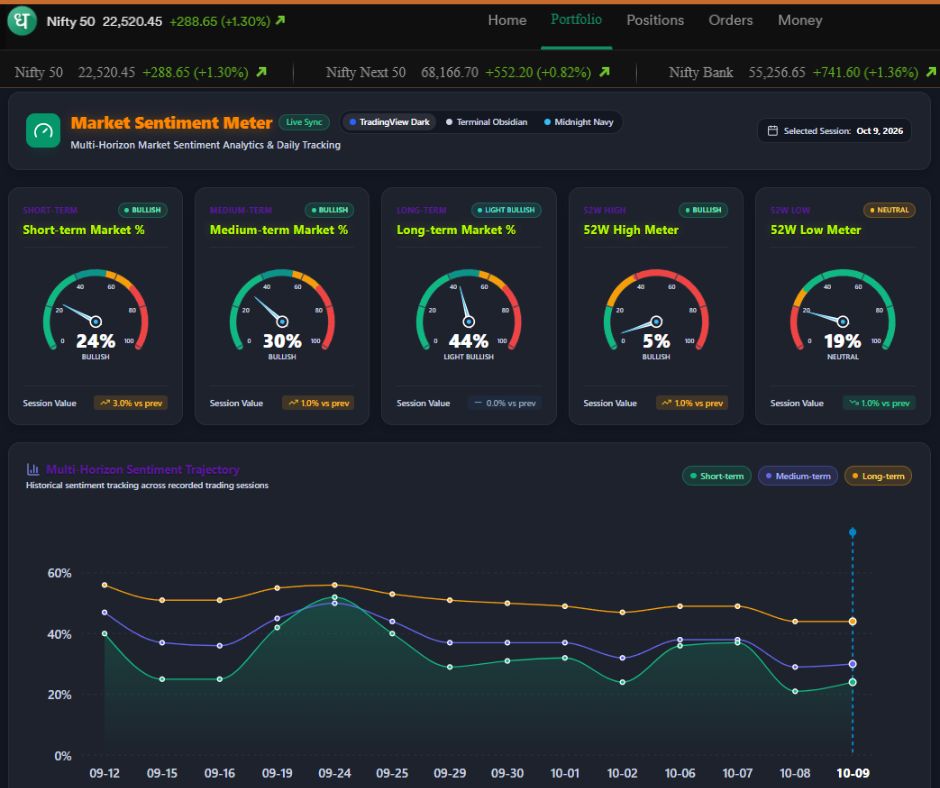The height and width of the screenshot is (788, 940).
Task: Click the 'Market Sentiment Meter' heading
Action: pyautogui.click(x=171, y=122)
